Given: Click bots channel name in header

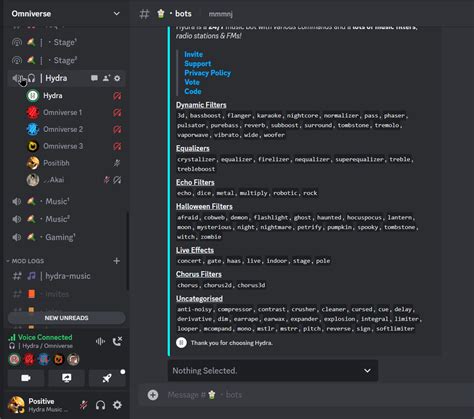Looking at the screenshot, I should tap(183, 14).
